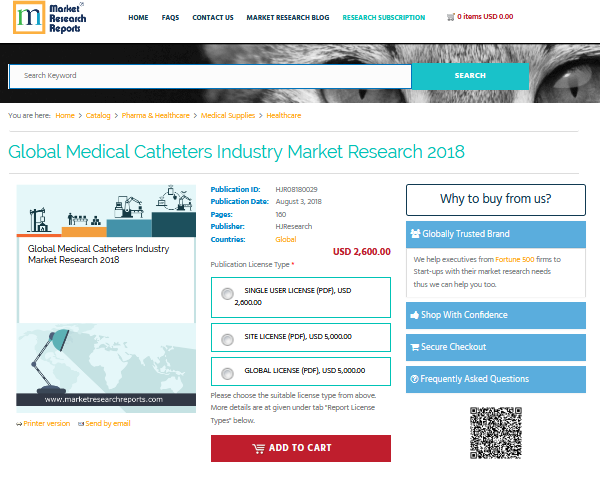
Task: Click the cart icon on Secure Checkout
Action: (x=414, y=347)
